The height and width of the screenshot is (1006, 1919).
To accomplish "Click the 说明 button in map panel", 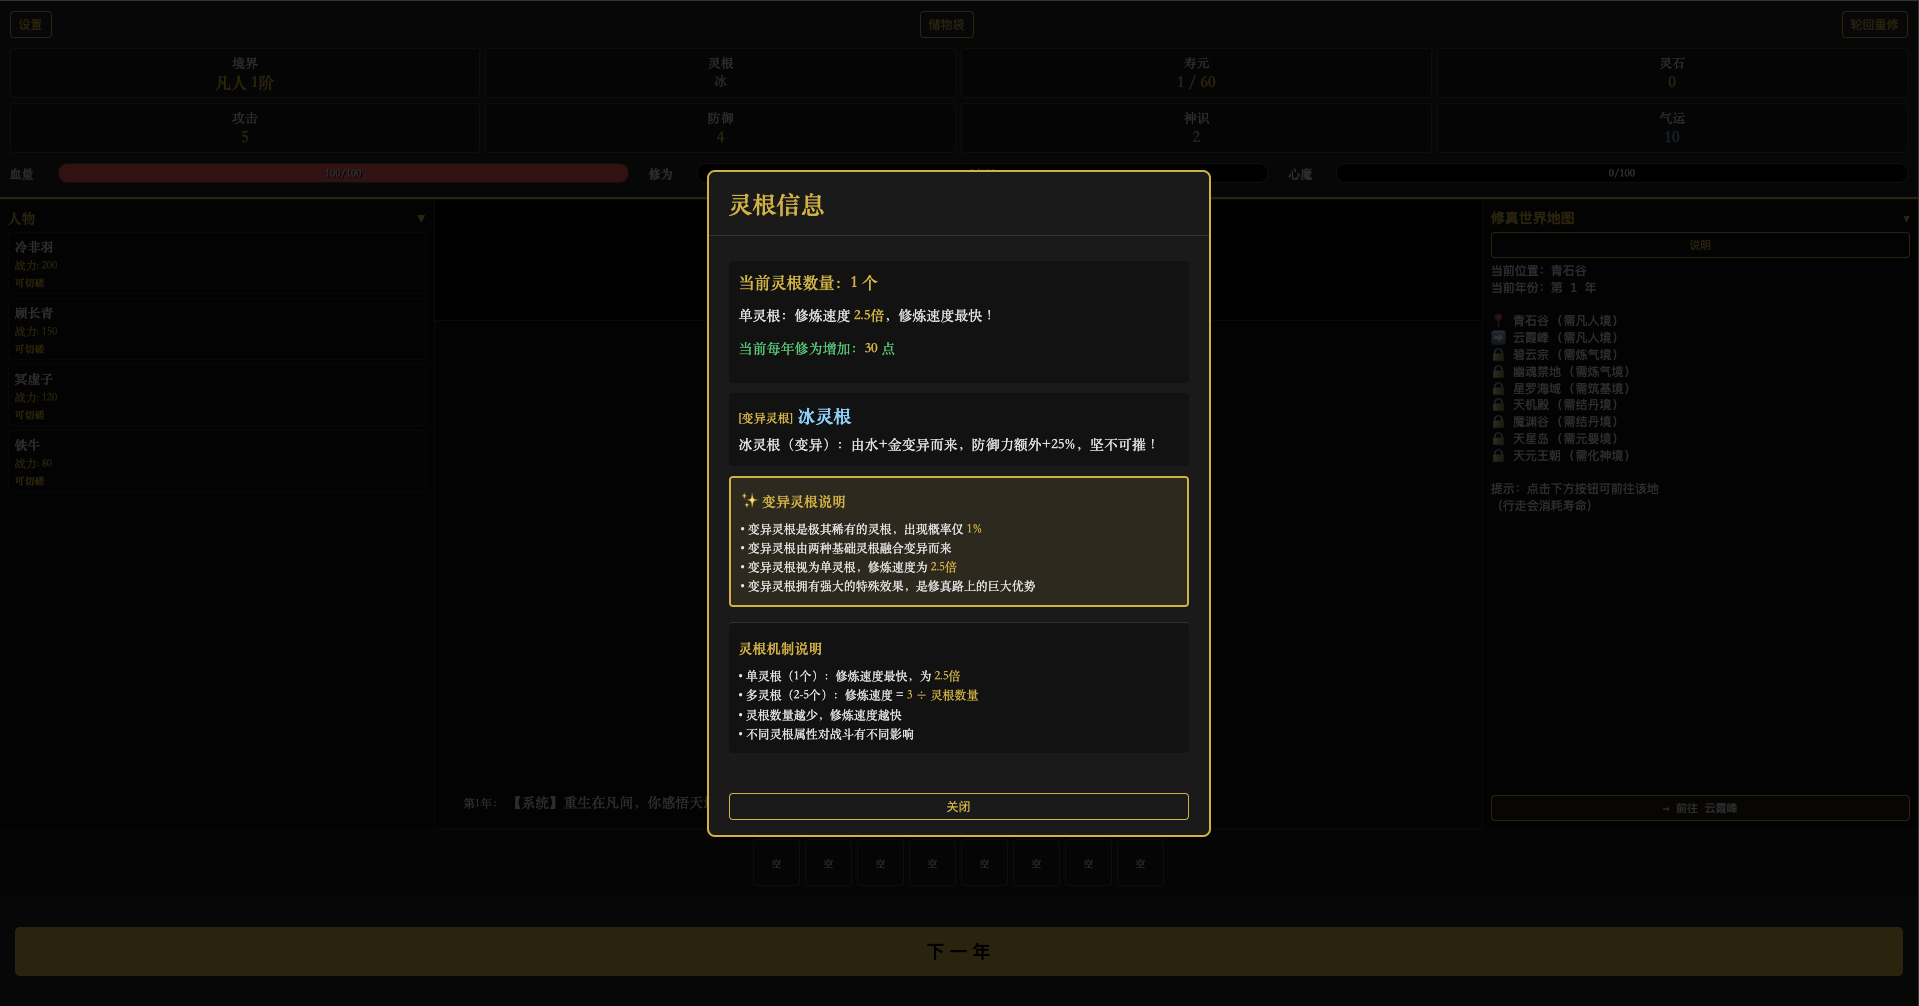I will pyautogui.click(x=1699, y=245).
